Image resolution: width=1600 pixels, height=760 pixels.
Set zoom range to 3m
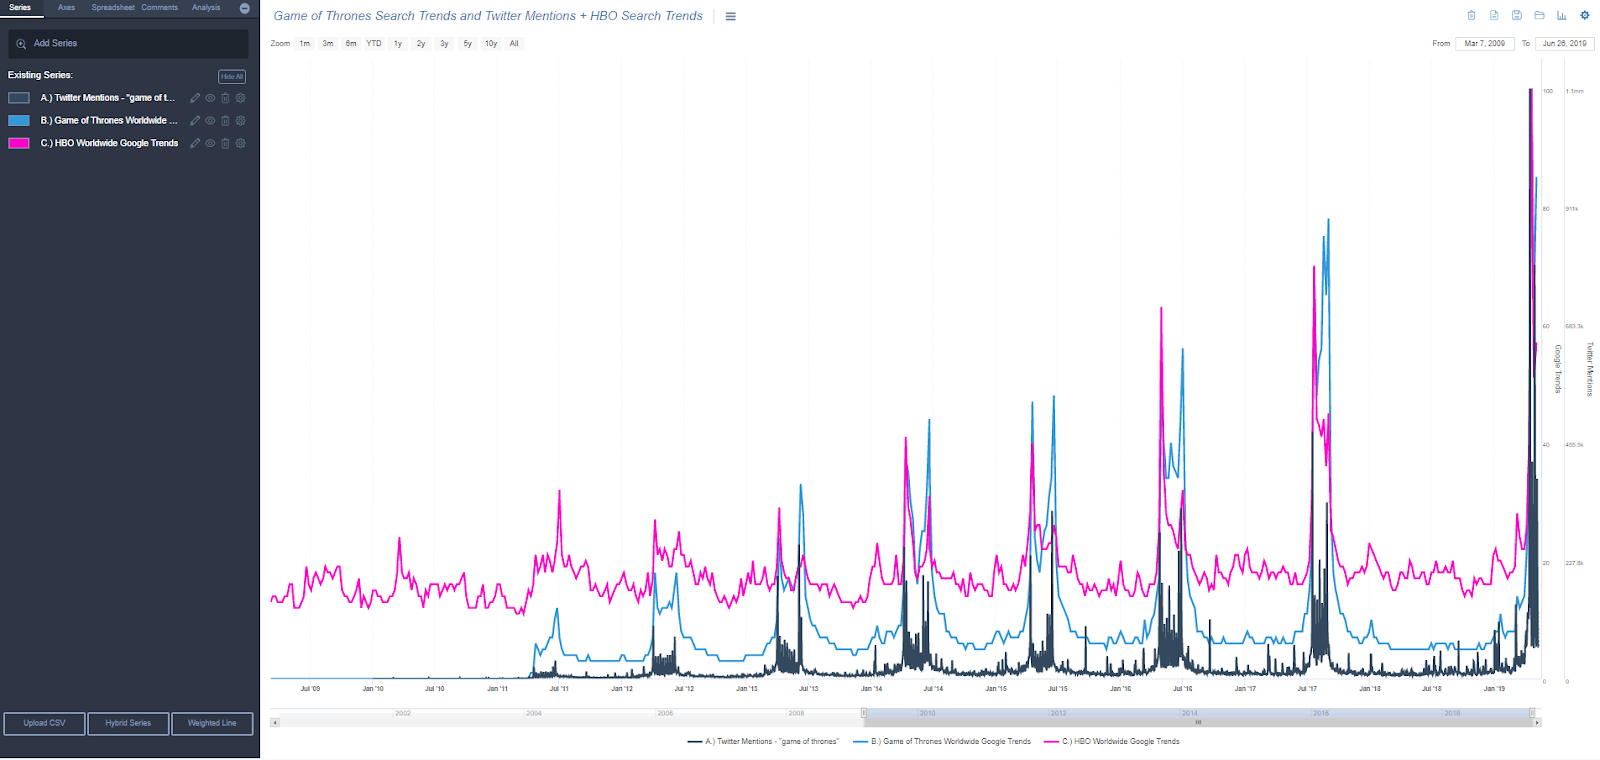pyautogui.click(x=328, y=44)
